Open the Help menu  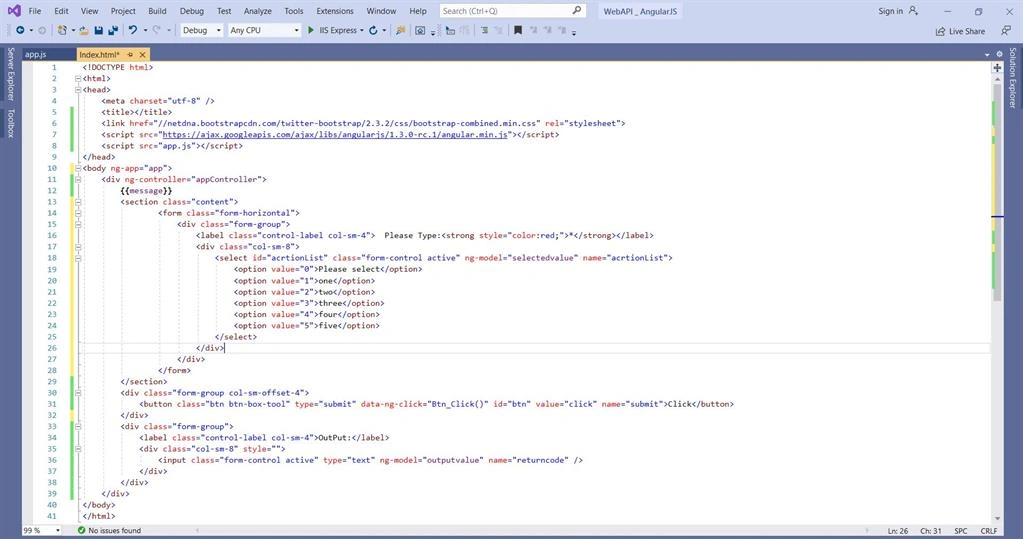point(418,11)
